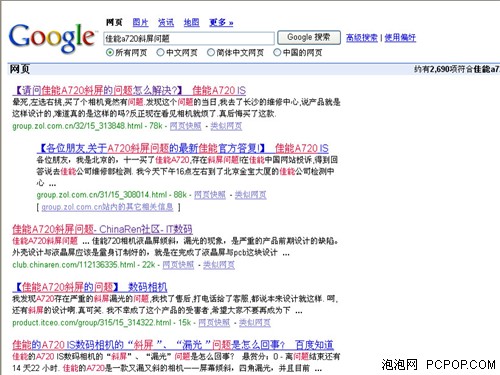Click the 网页 heading in the blue results bar
Image resolution: width=500 pixels, height=375 pixels.
(x=20, y=69)
